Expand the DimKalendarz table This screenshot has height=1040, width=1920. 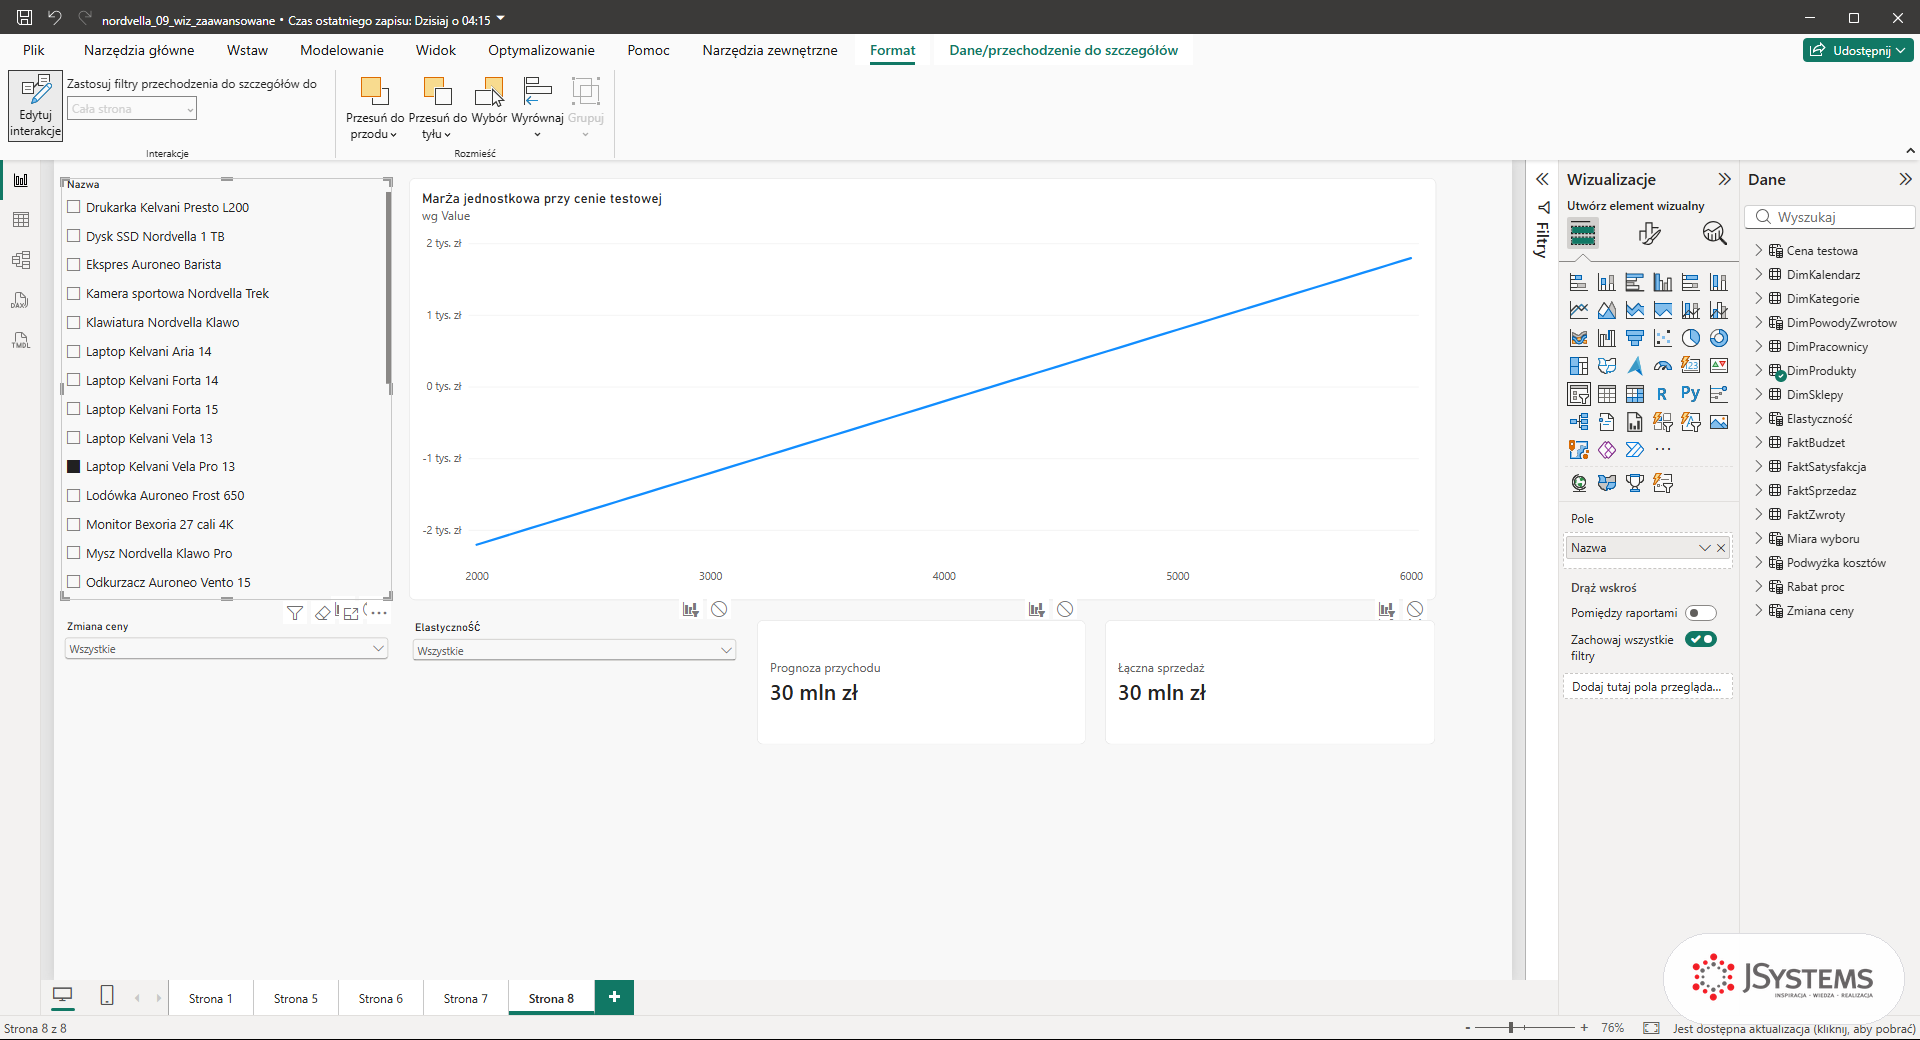pos(1759,274)
